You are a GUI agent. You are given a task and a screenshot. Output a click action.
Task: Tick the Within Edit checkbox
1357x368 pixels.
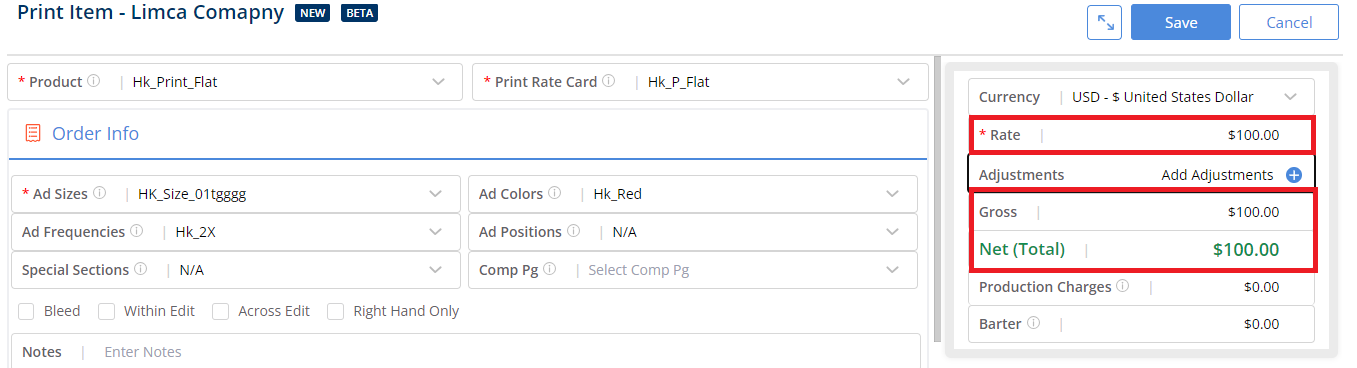[x=106, y=311]
